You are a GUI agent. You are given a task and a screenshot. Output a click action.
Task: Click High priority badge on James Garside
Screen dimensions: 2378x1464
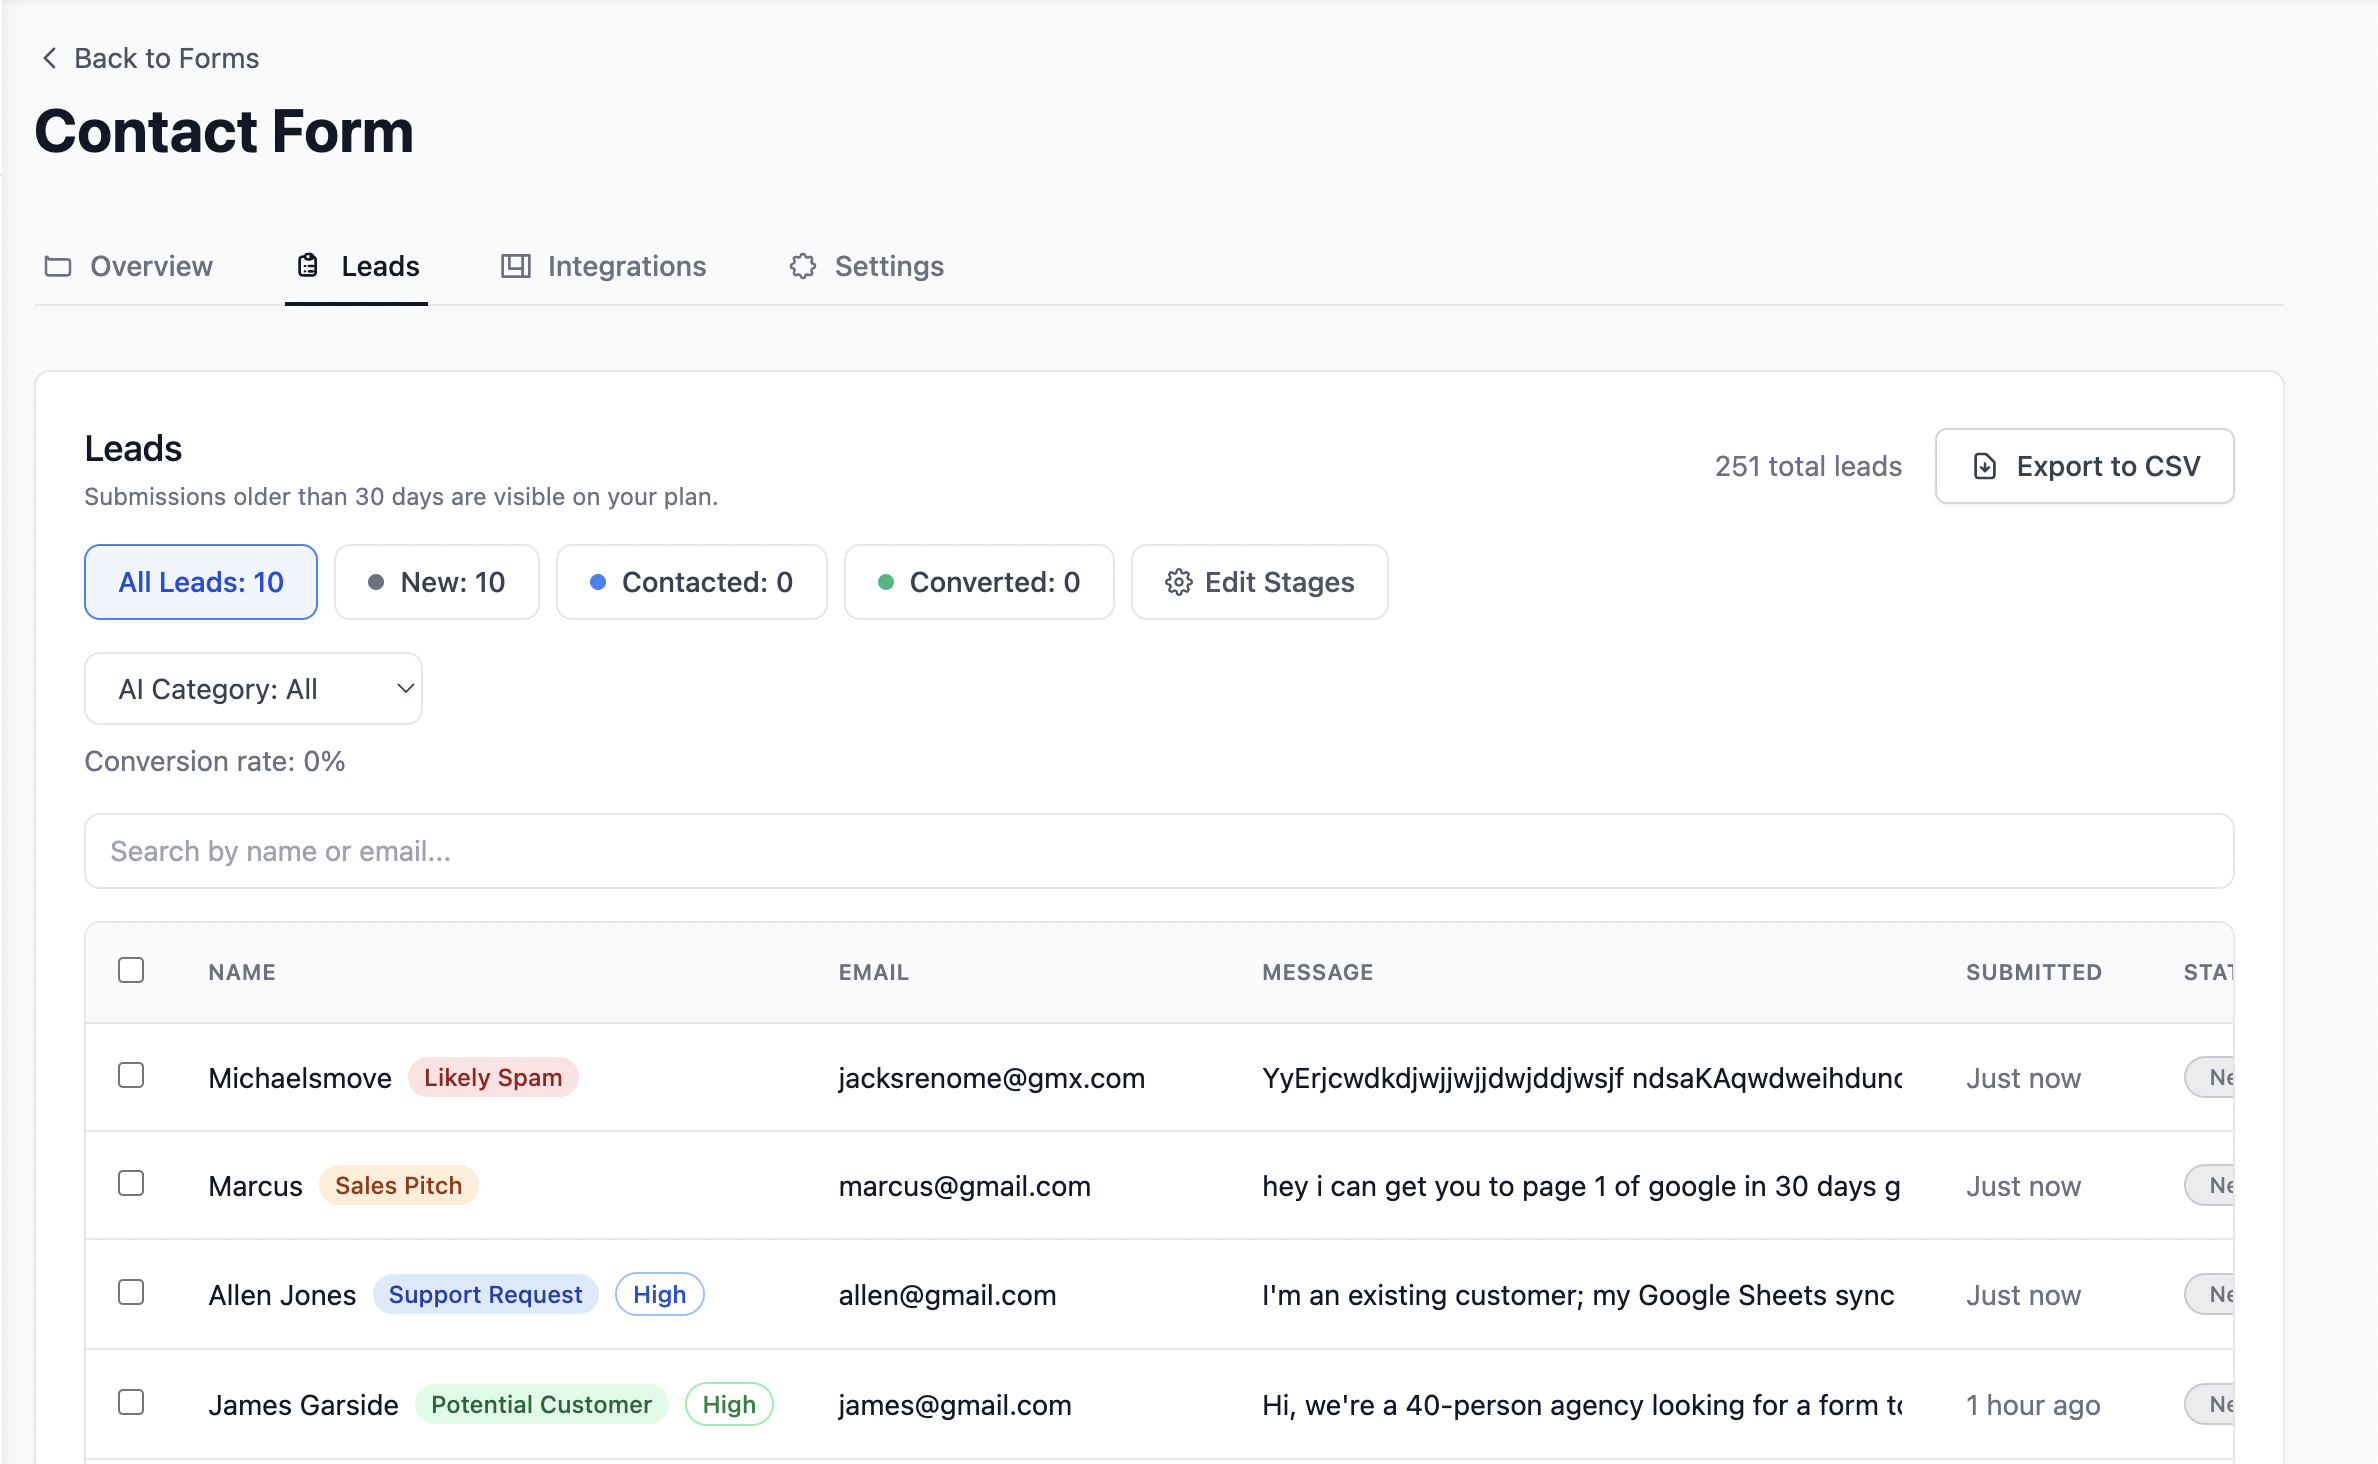[x=729, y=1404]
